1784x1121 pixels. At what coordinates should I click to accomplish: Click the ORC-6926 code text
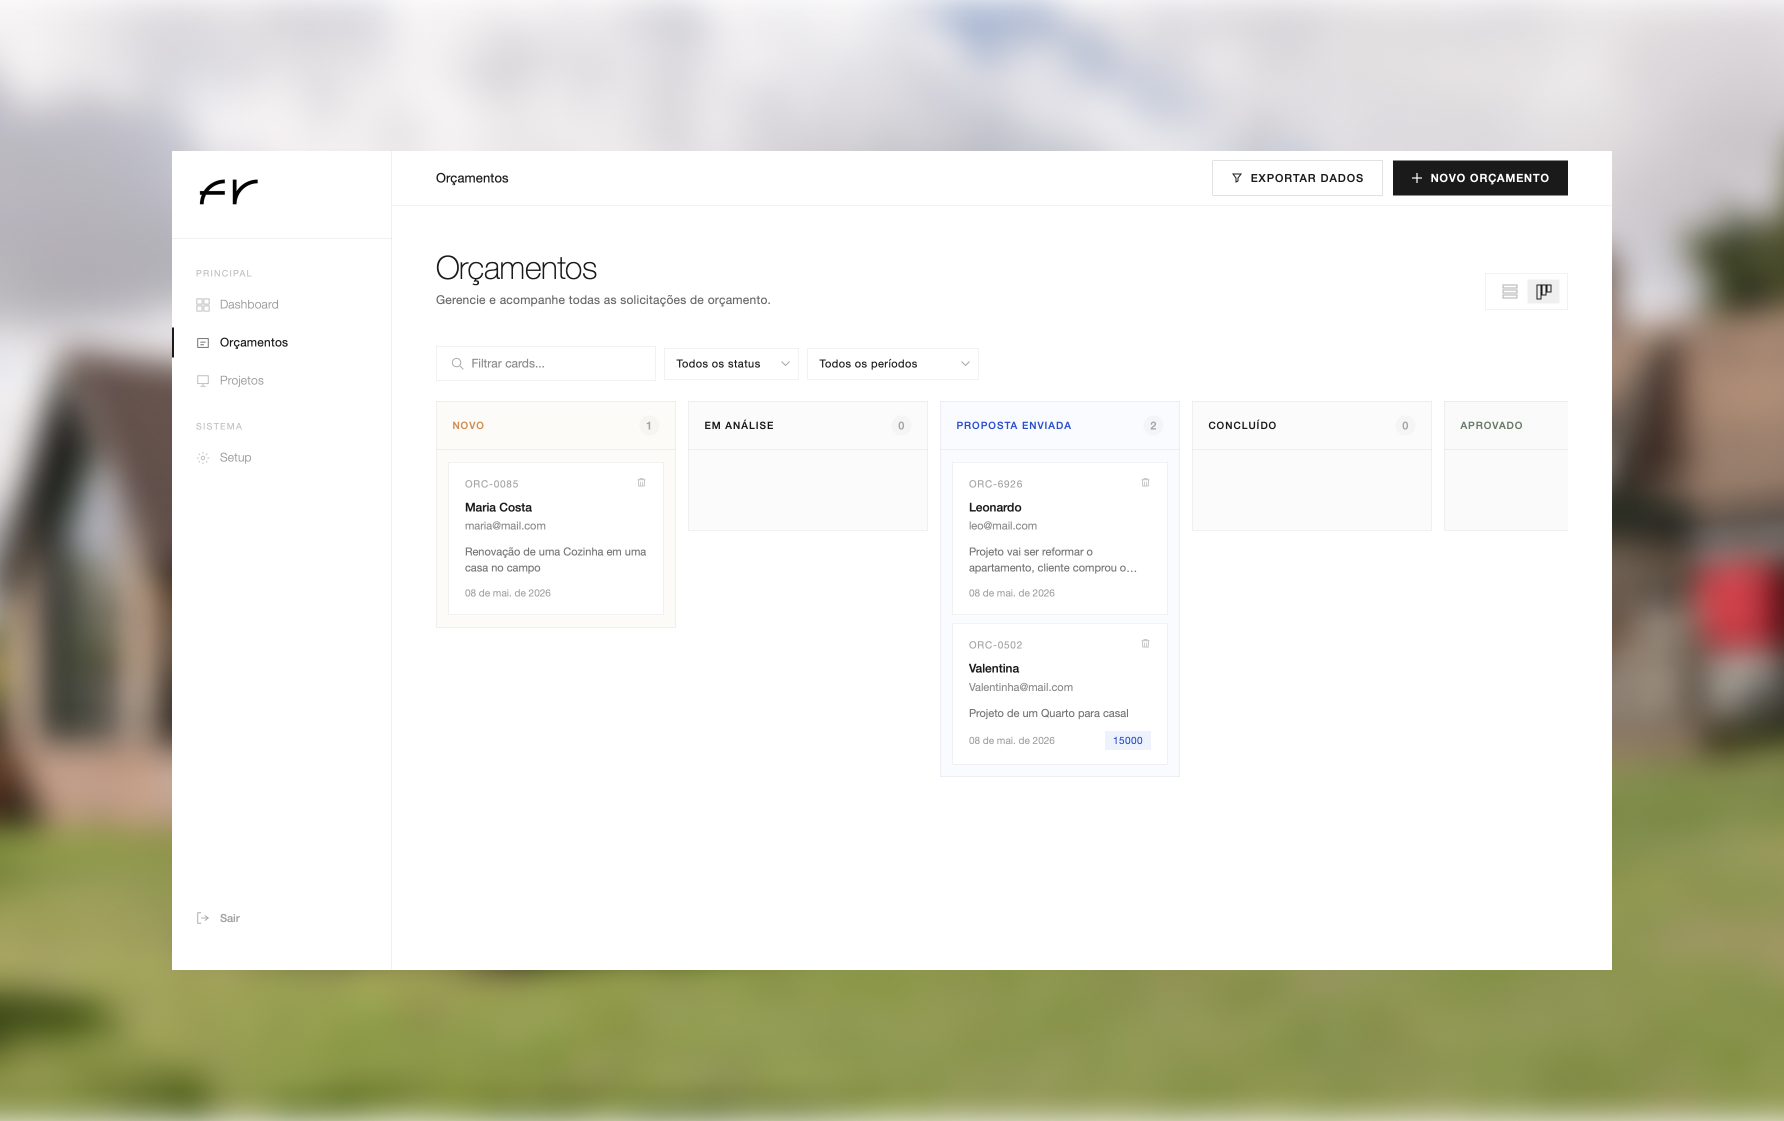point(996,484)
